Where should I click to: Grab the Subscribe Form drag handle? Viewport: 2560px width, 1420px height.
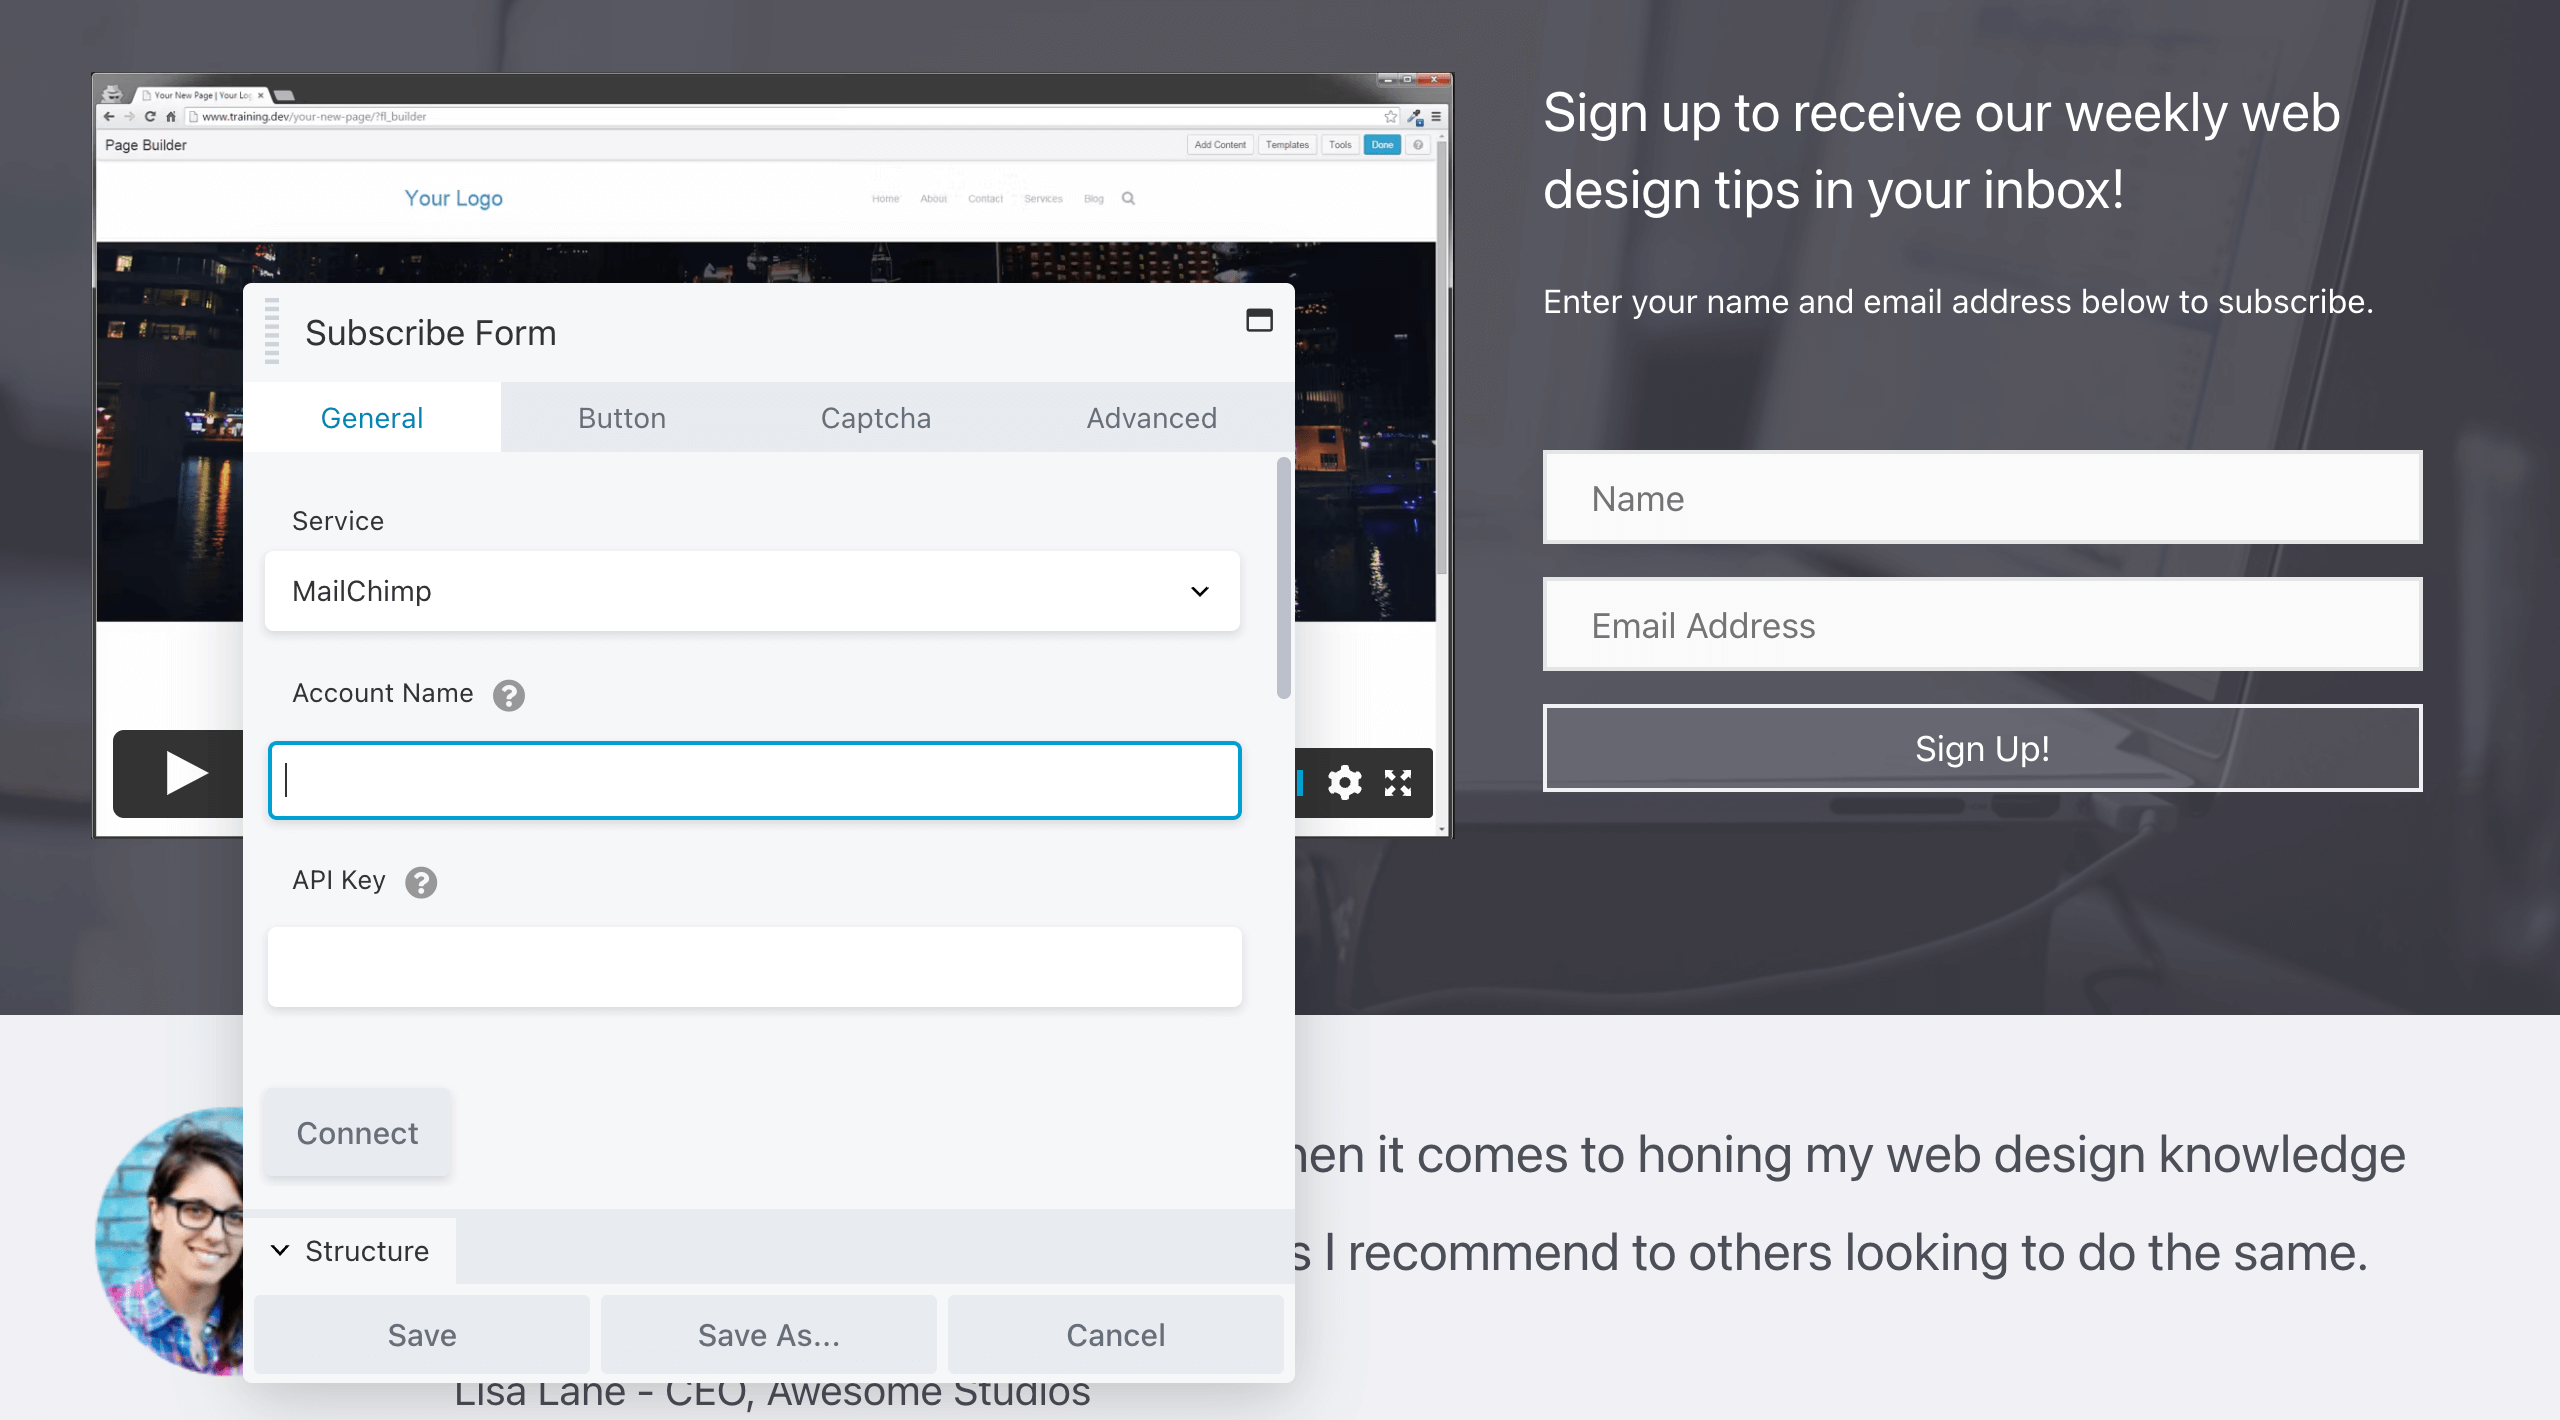[x=272, y=332]
